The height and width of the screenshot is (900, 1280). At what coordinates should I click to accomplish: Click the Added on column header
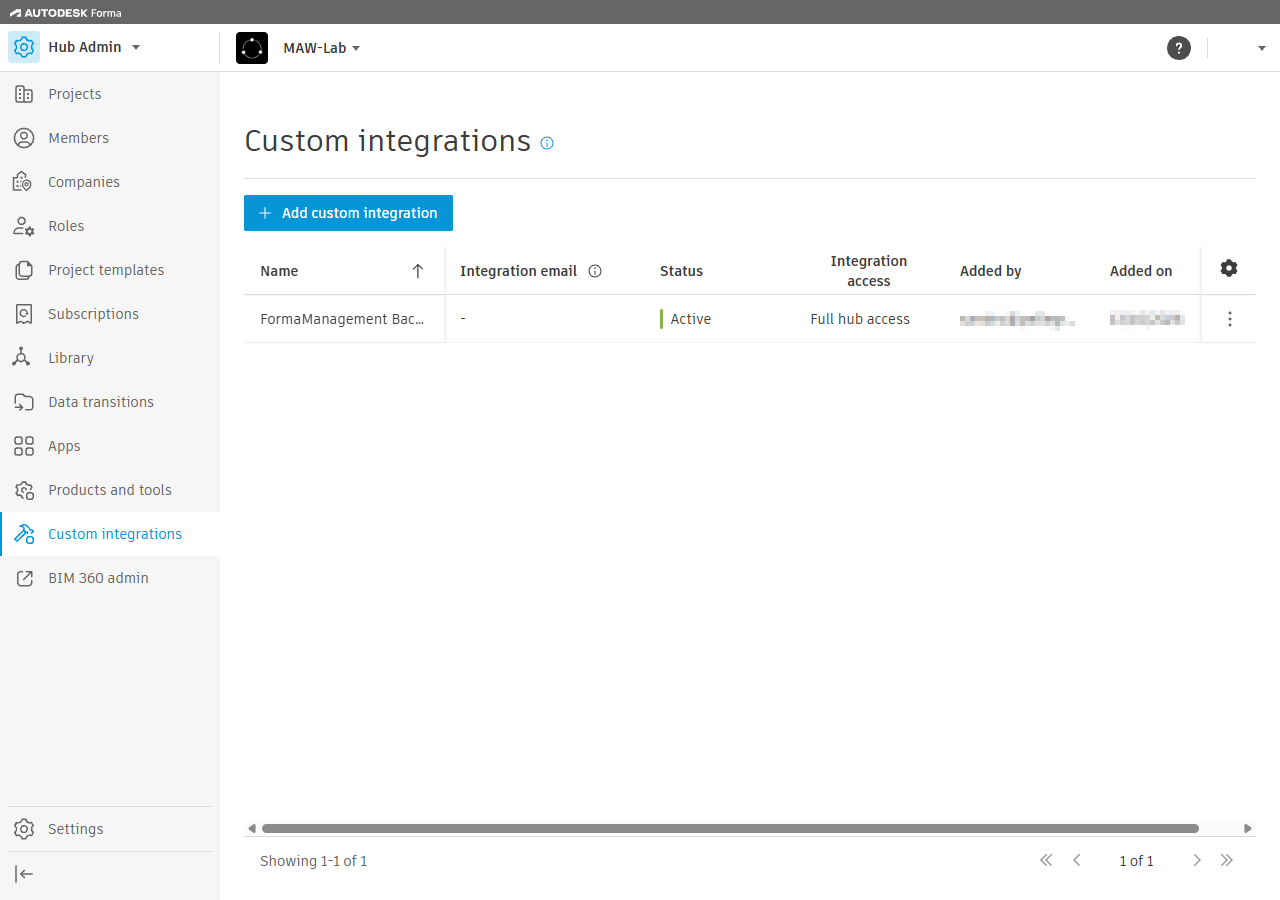click(x=1141, y=271)
